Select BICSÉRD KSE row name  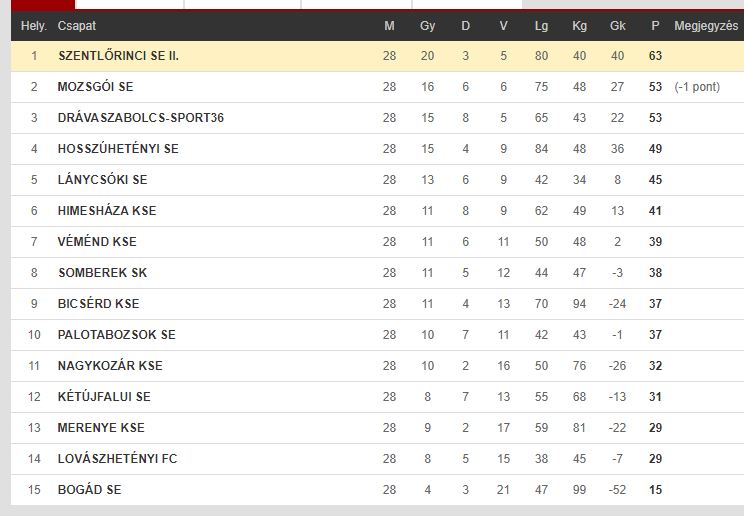click(98, 304)
